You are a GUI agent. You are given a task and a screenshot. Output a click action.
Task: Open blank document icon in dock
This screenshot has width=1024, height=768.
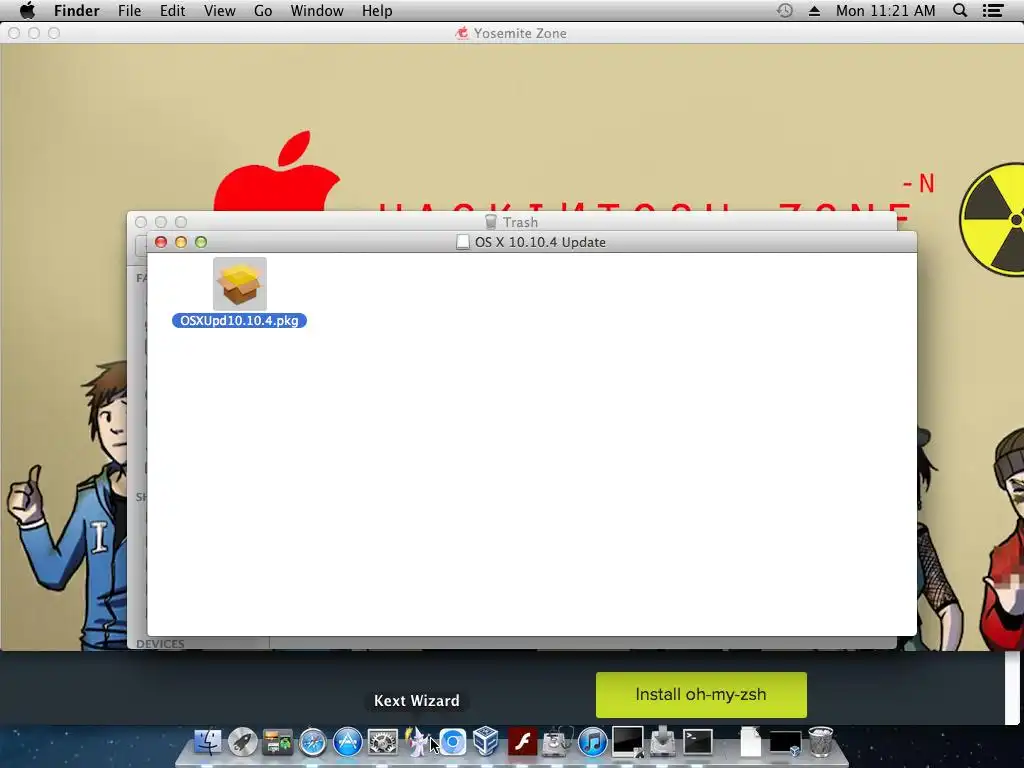coord(750,743)
